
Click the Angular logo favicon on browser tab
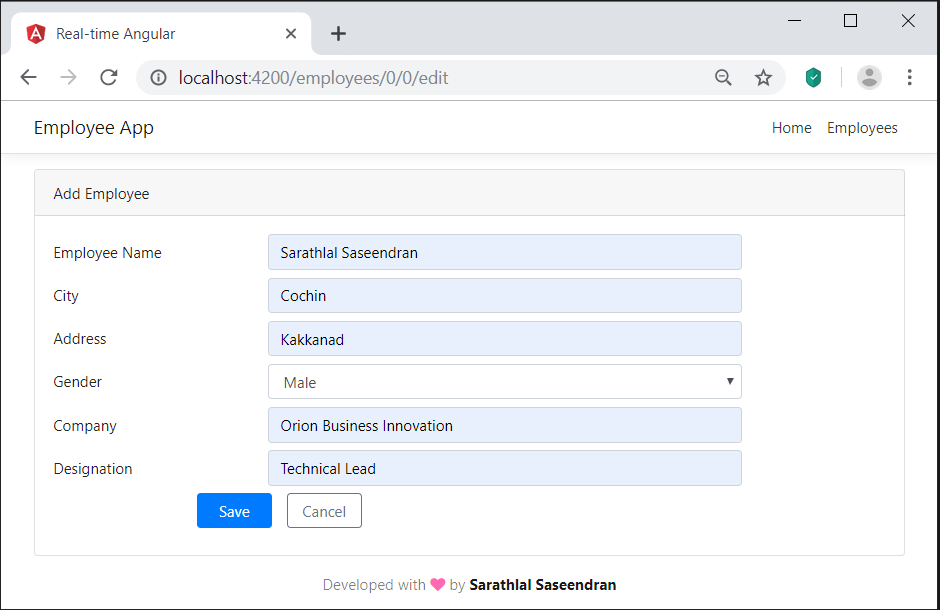tap(35, 32)
